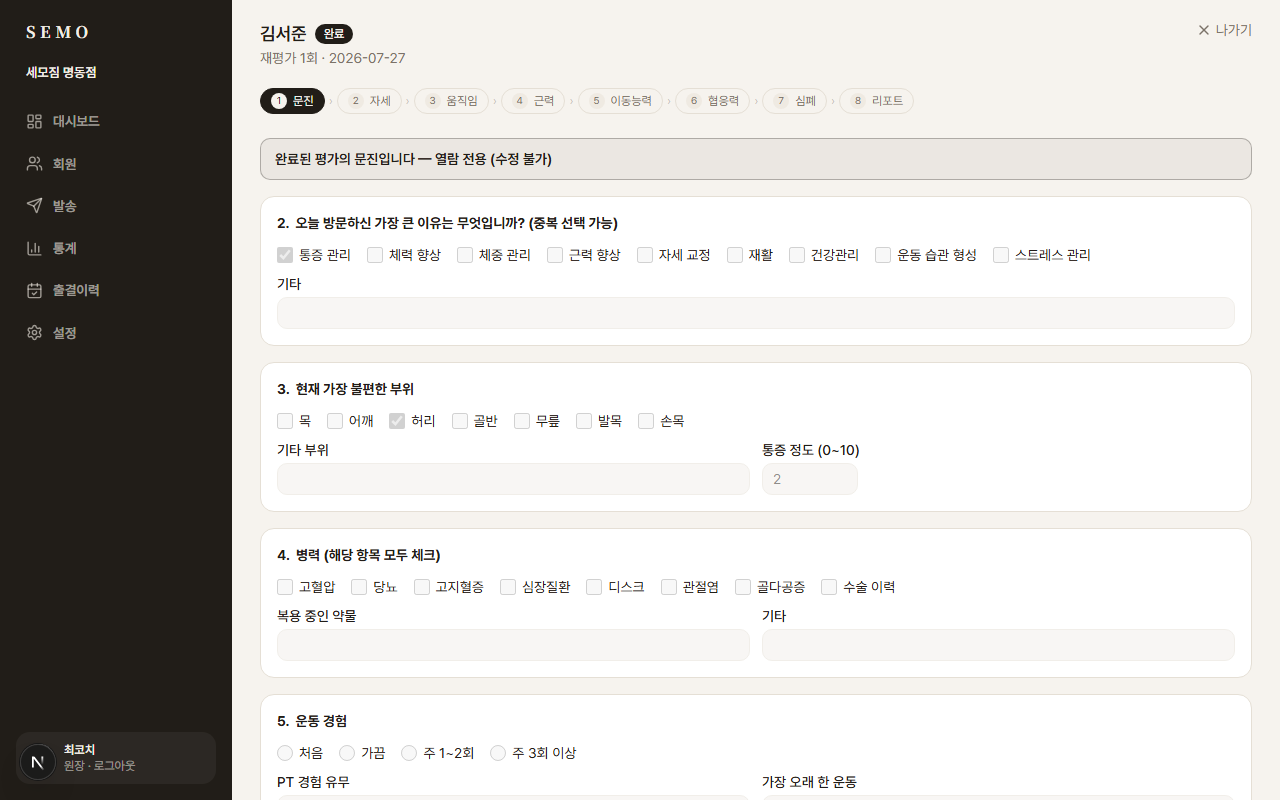Check the 고지혈증 checkbox

[422, 587]
